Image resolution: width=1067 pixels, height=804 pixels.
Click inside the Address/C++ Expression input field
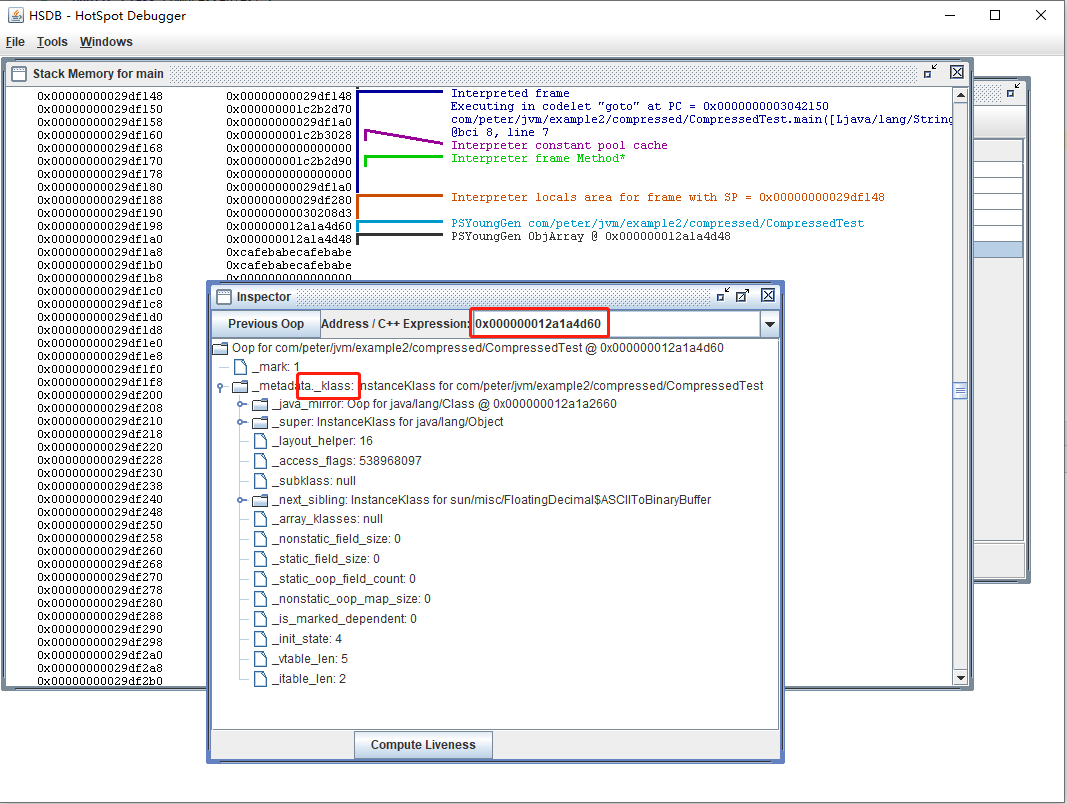[x=560, y=323]
